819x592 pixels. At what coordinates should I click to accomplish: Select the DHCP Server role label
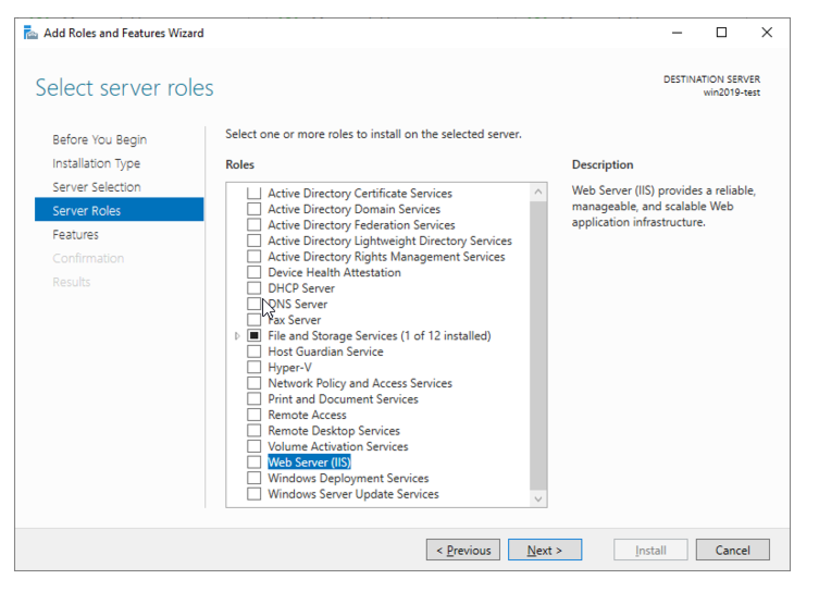[301, 288]
